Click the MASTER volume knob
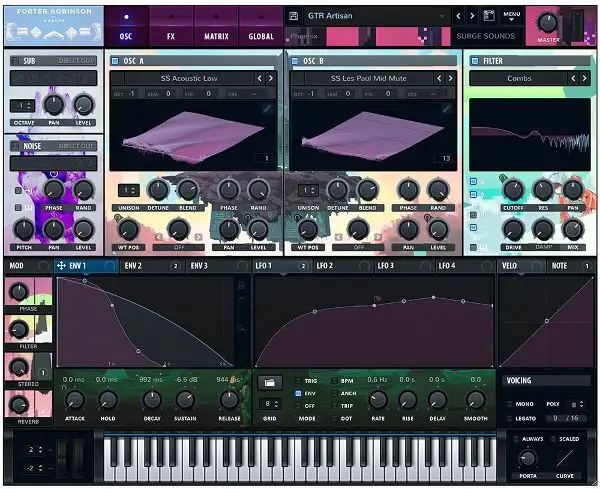 547,22
